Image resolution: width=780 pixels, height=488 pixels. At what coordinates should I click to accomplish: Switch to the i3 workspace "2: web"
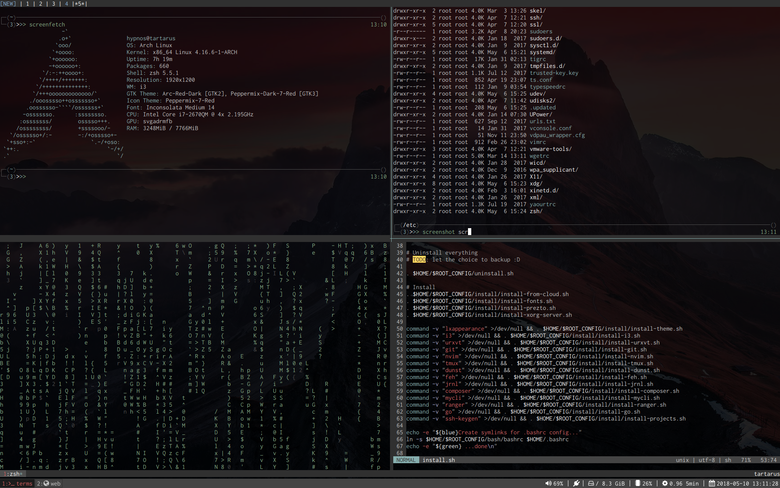click(x=49, y=484)
